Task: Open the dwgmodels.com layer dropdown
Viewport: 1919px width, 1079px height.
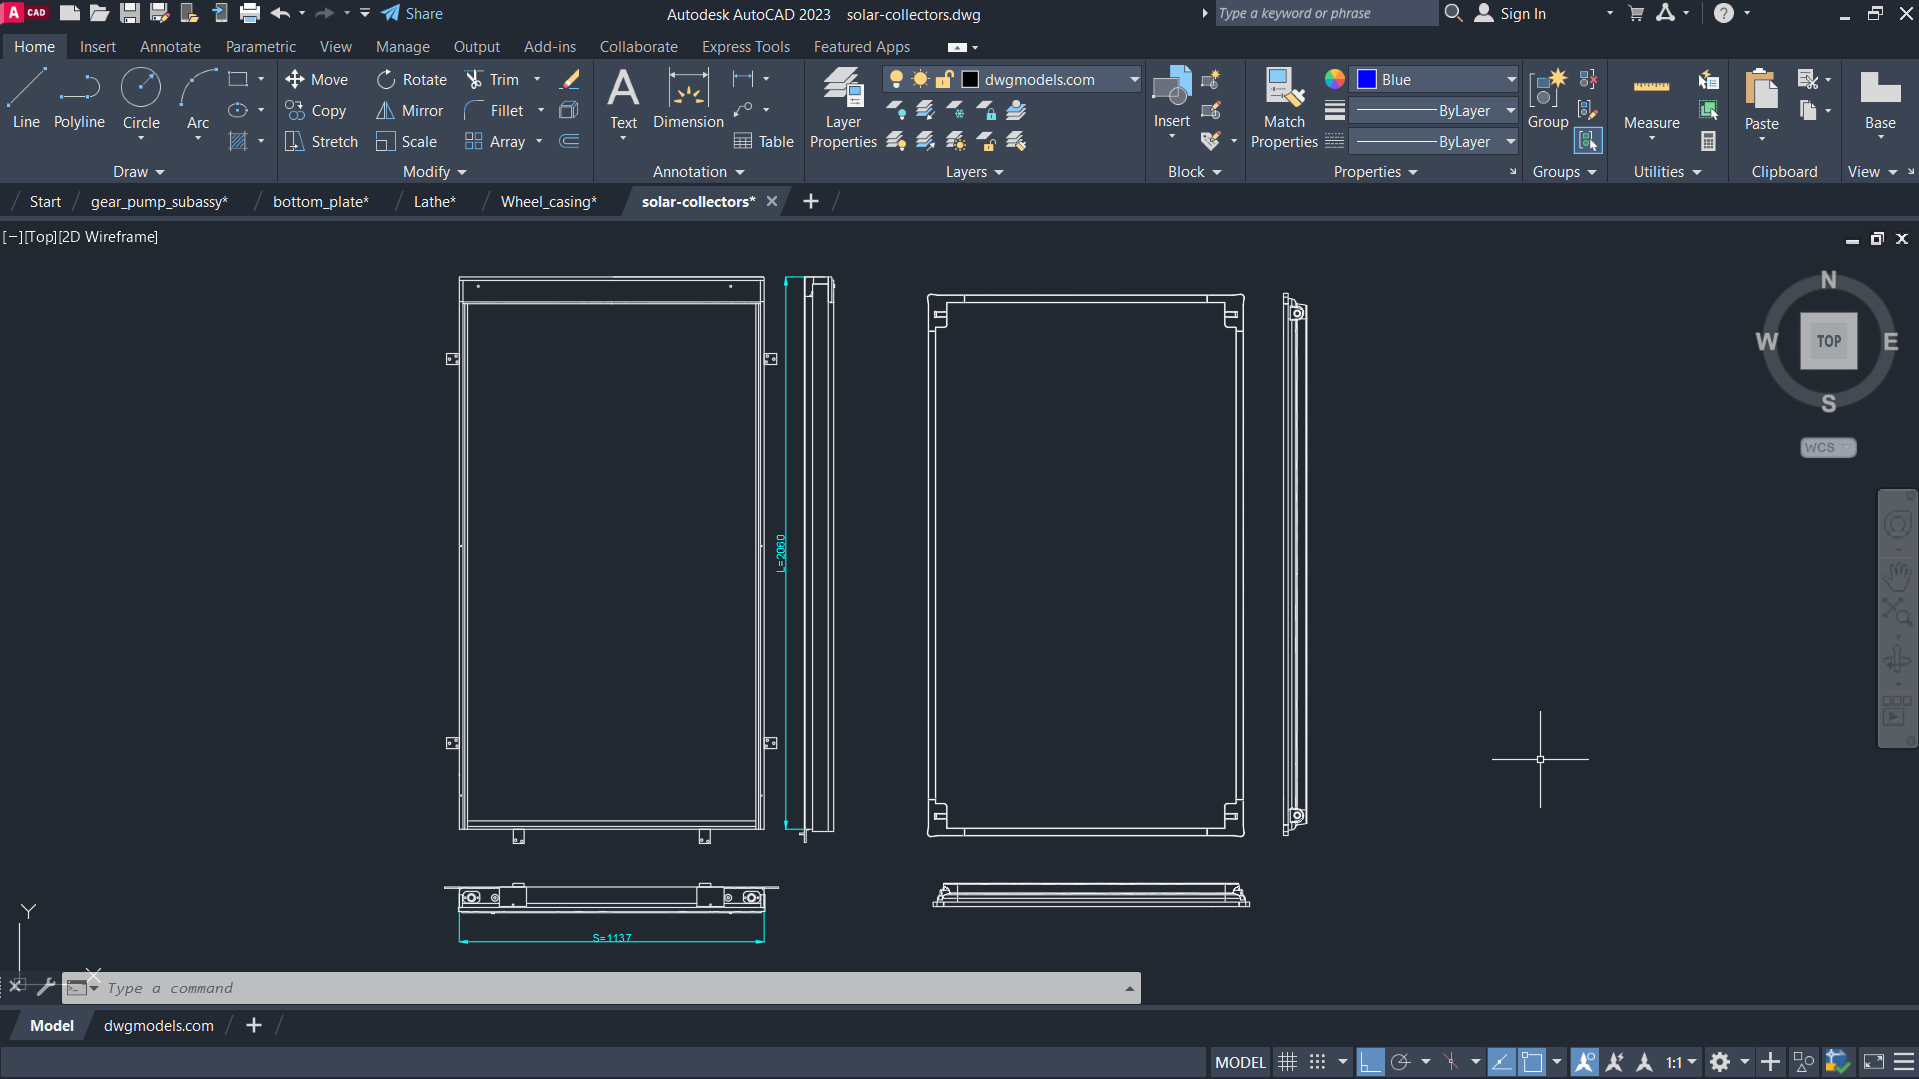Action: tap(1134, 80)
